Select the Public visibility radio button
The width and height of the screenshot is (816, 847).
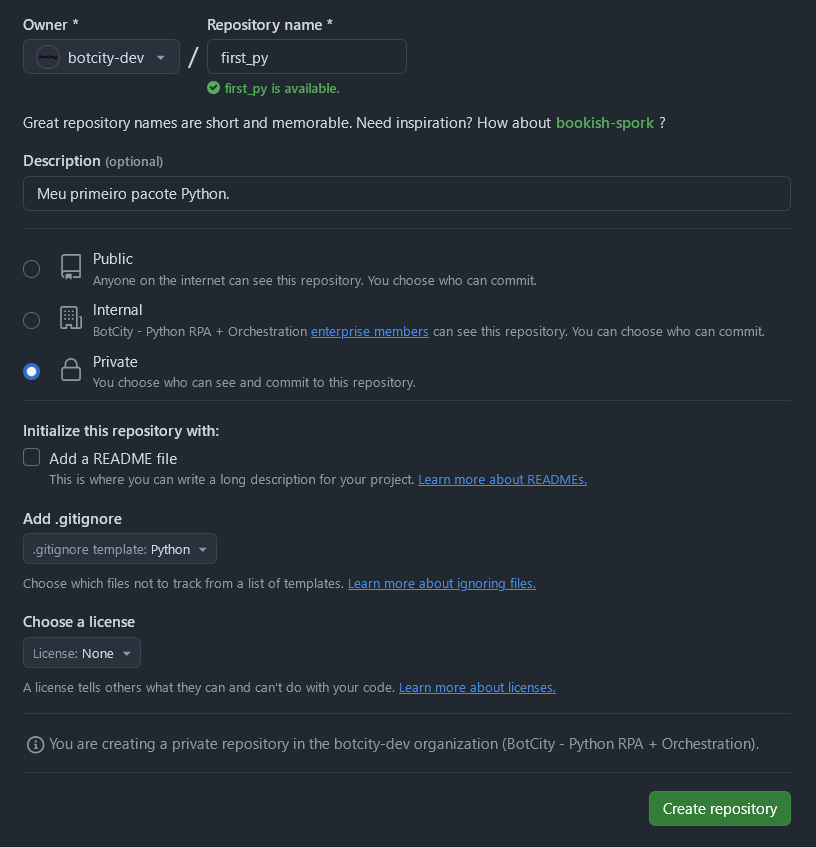[x=32, y=268]
